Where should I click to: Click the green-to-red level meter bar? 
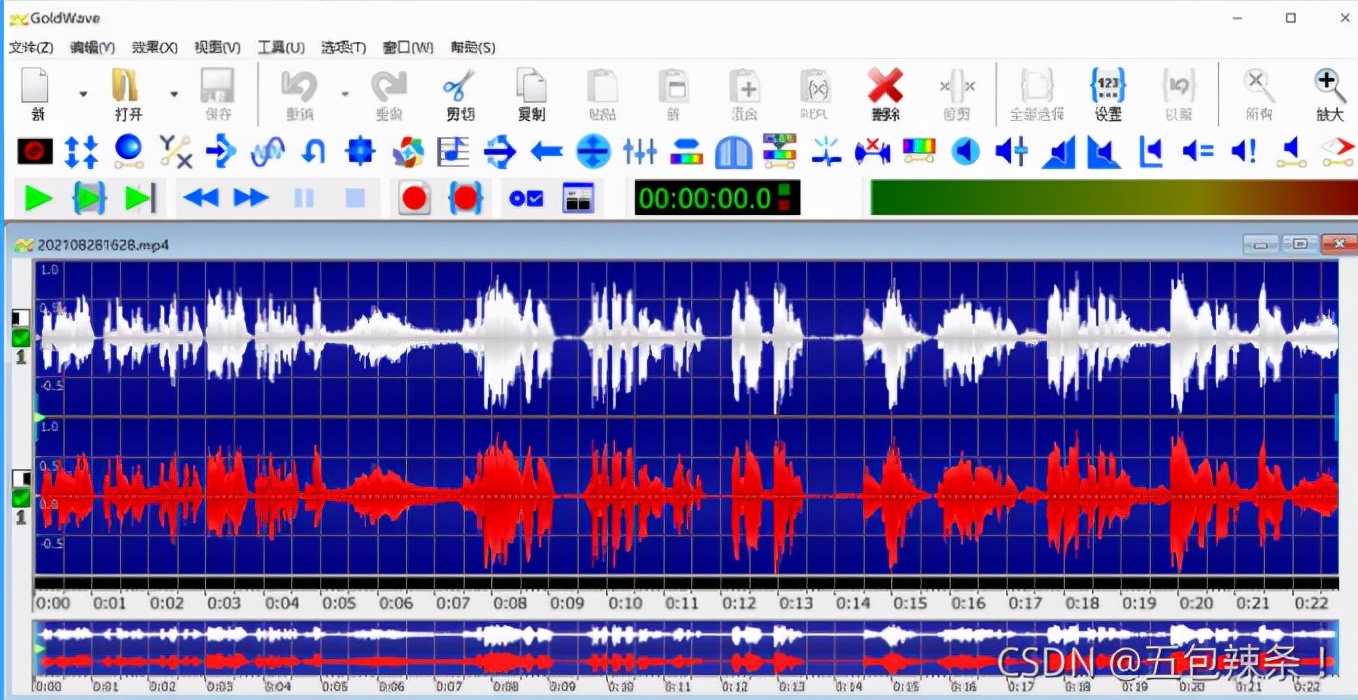tap(1112, 198)
